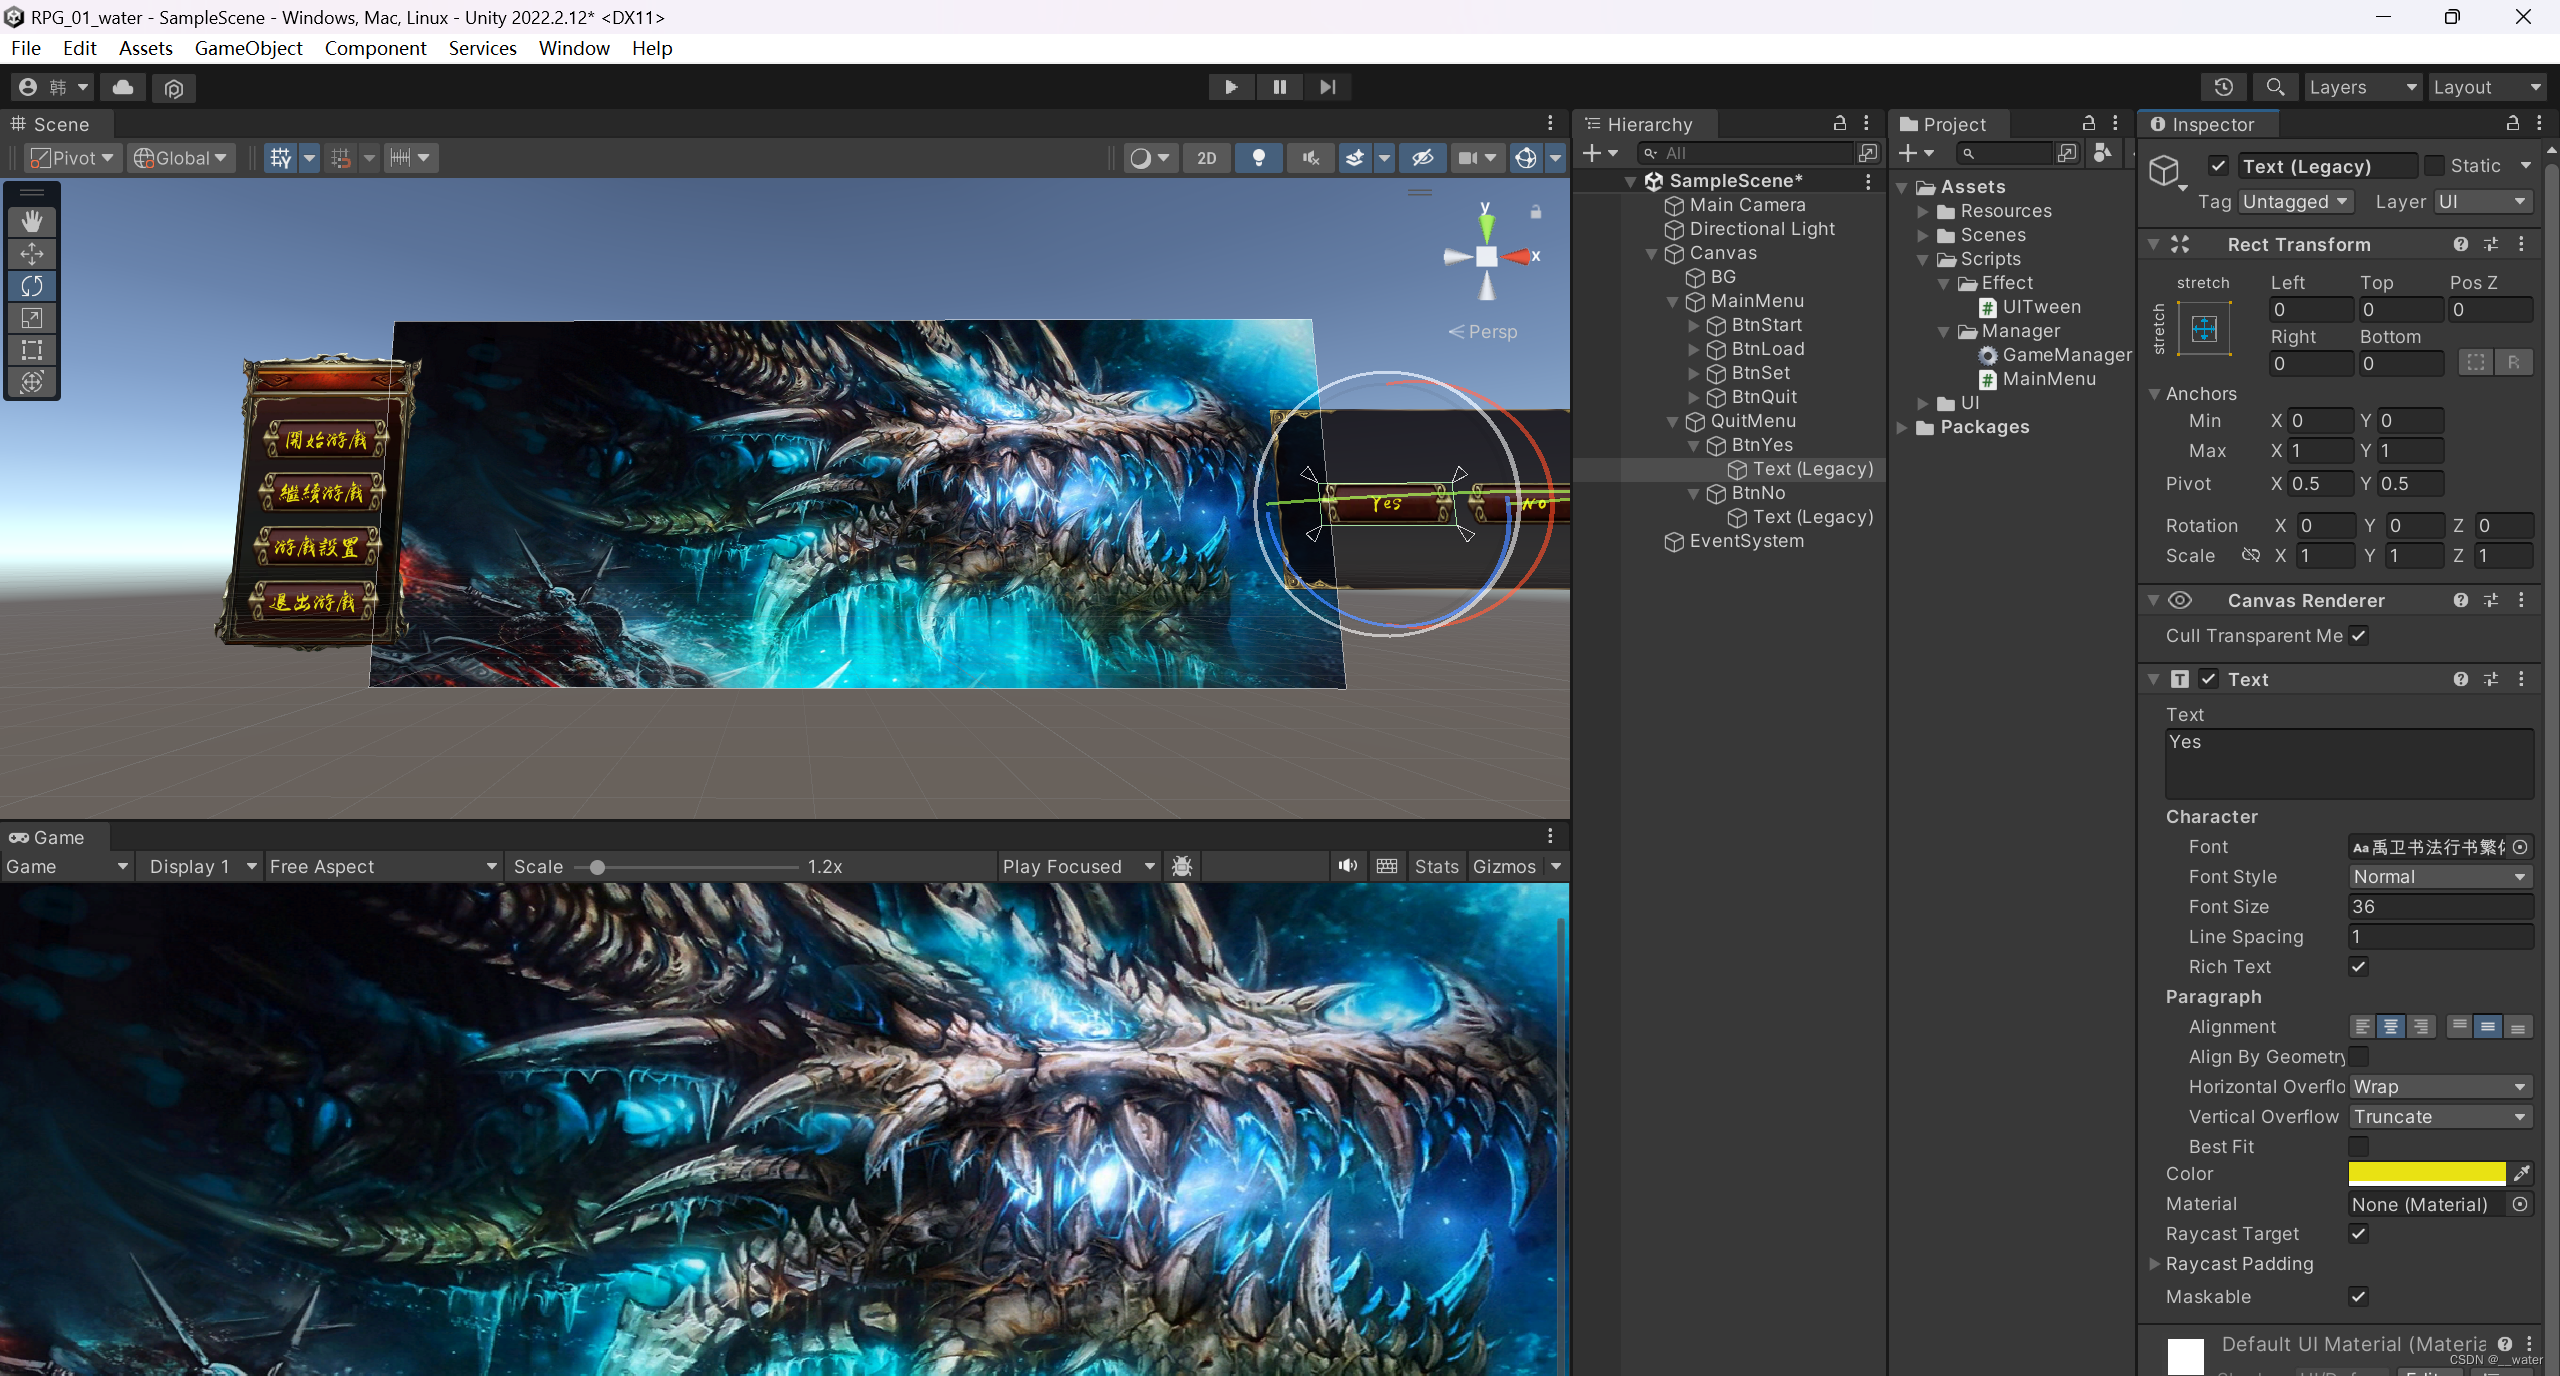The height and width of the screenshot is (1376, 2560).
Task: Click the Game view bug icon
Action: click(1182, 866)
